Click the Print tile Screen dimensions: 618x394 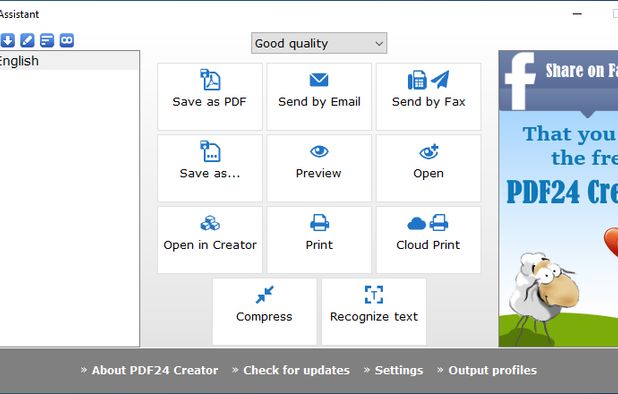[319, 240]
